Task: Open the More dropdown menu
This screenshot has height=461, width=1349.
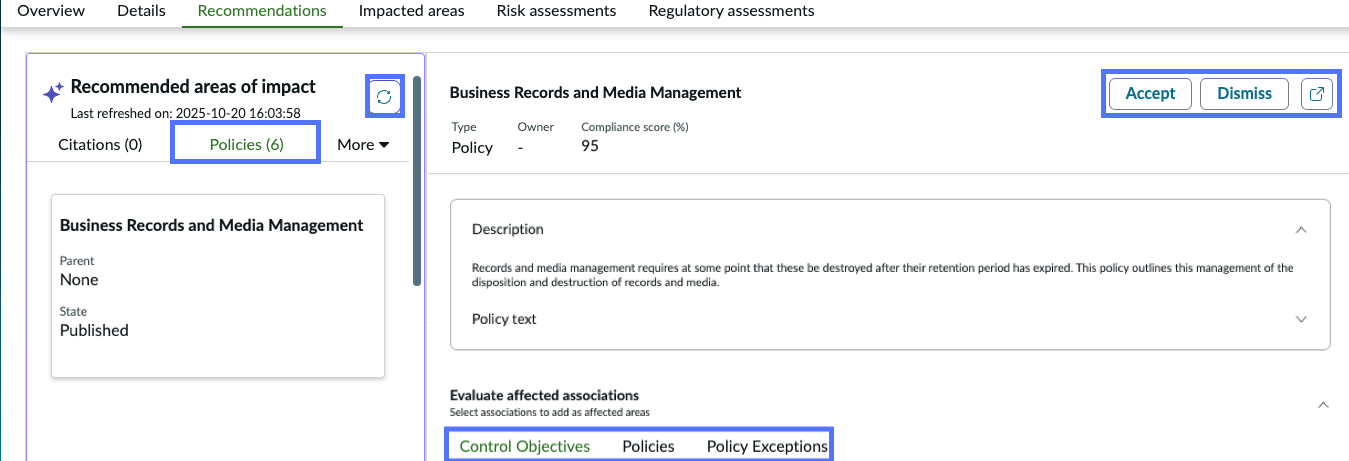Action: pyautogui.click(x=363, y=144)
